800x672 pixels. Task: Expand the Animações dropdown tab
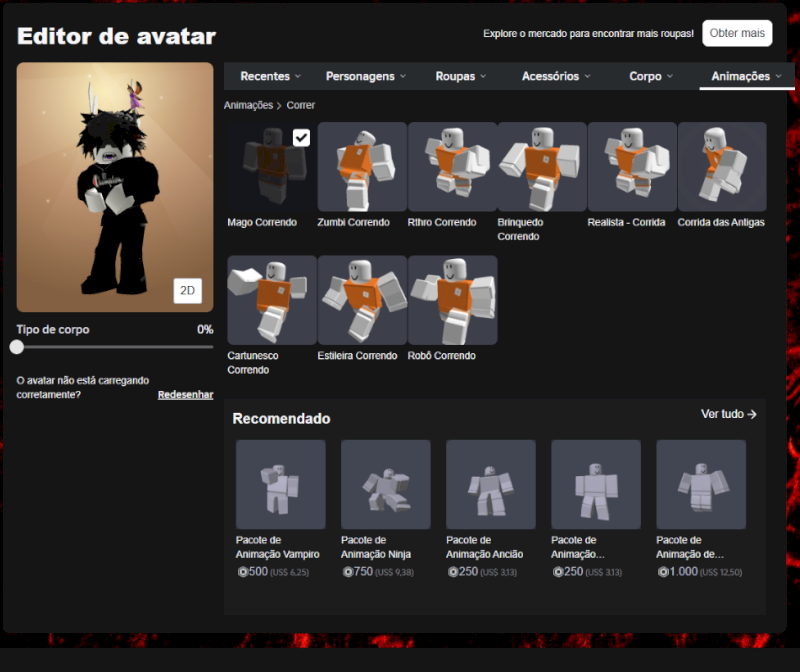coord(746,76)
